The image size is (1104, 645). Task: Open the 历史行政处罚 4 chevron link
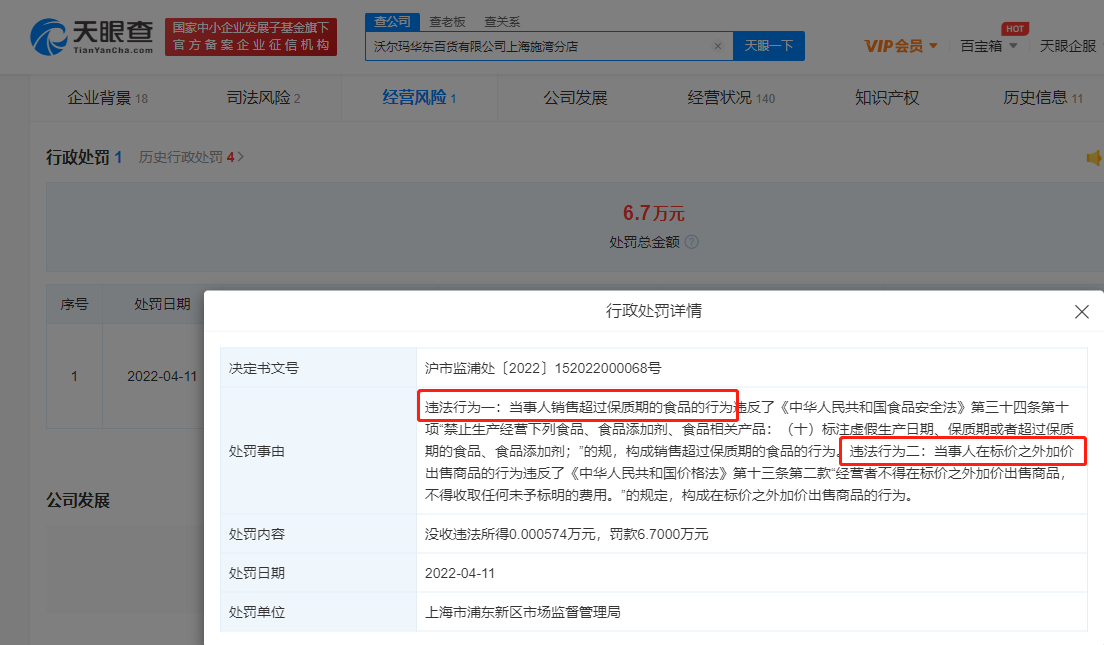click(191, 157)
